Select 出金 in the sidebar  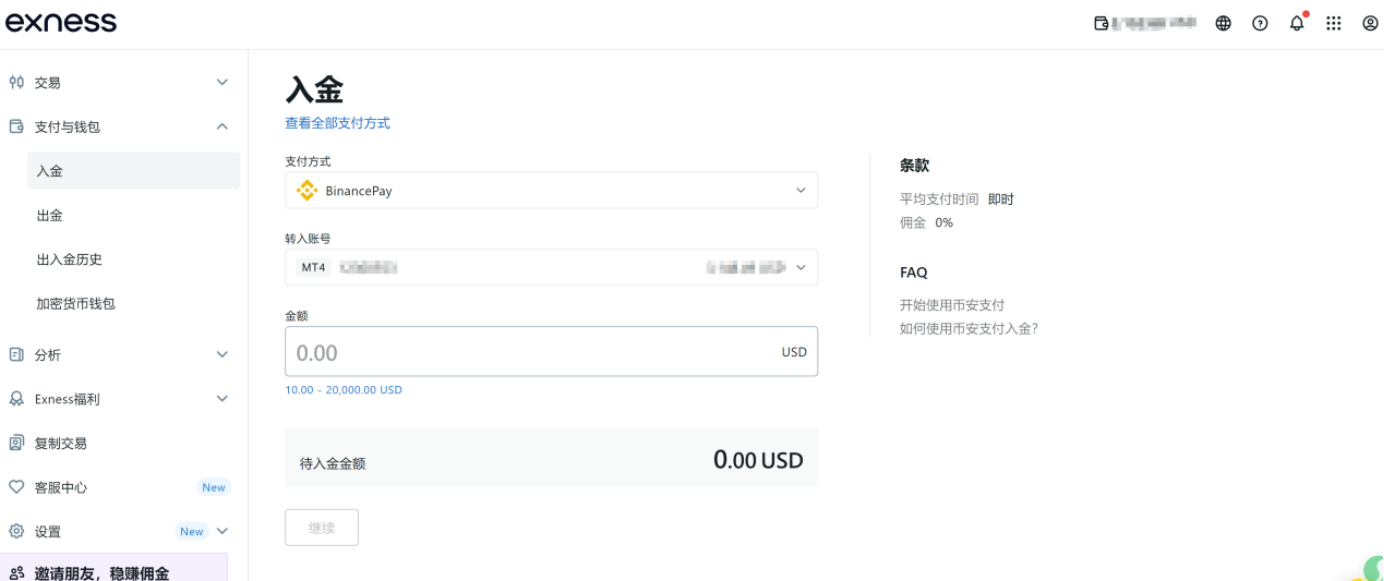(x=50, y=215)
